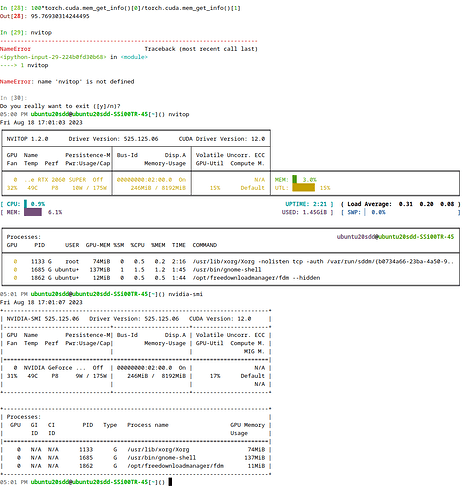Click the '%SM' column header
The width and height of the screenshot is (464, 500).
pos(119,245)
